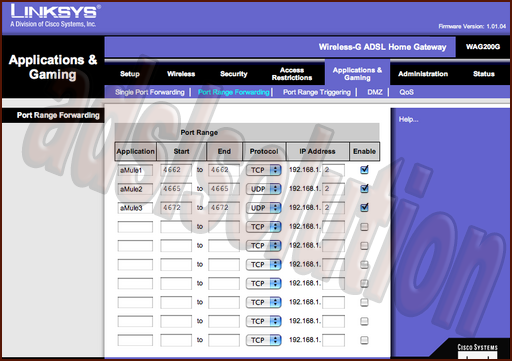Image resolution: width=512 pixels, height=361 pixels.
Task: Click the End port 4672 field
Action: 224,208
